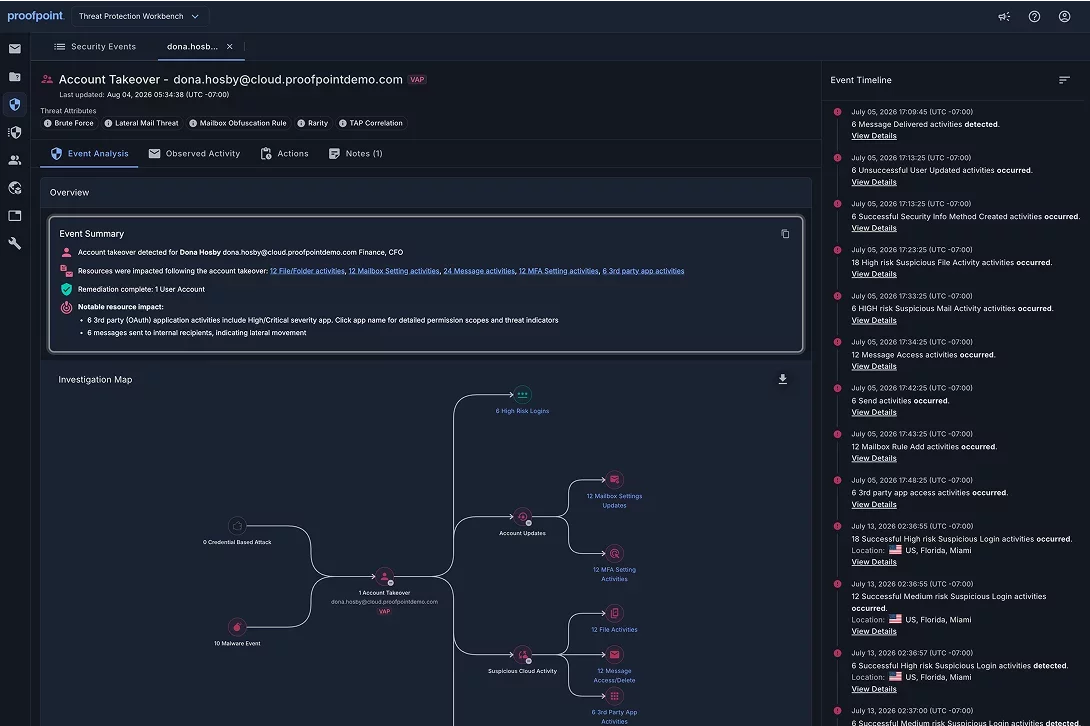Select the 6 3rd Party App Activities node

pyautogui.click(x=615, y=696)
